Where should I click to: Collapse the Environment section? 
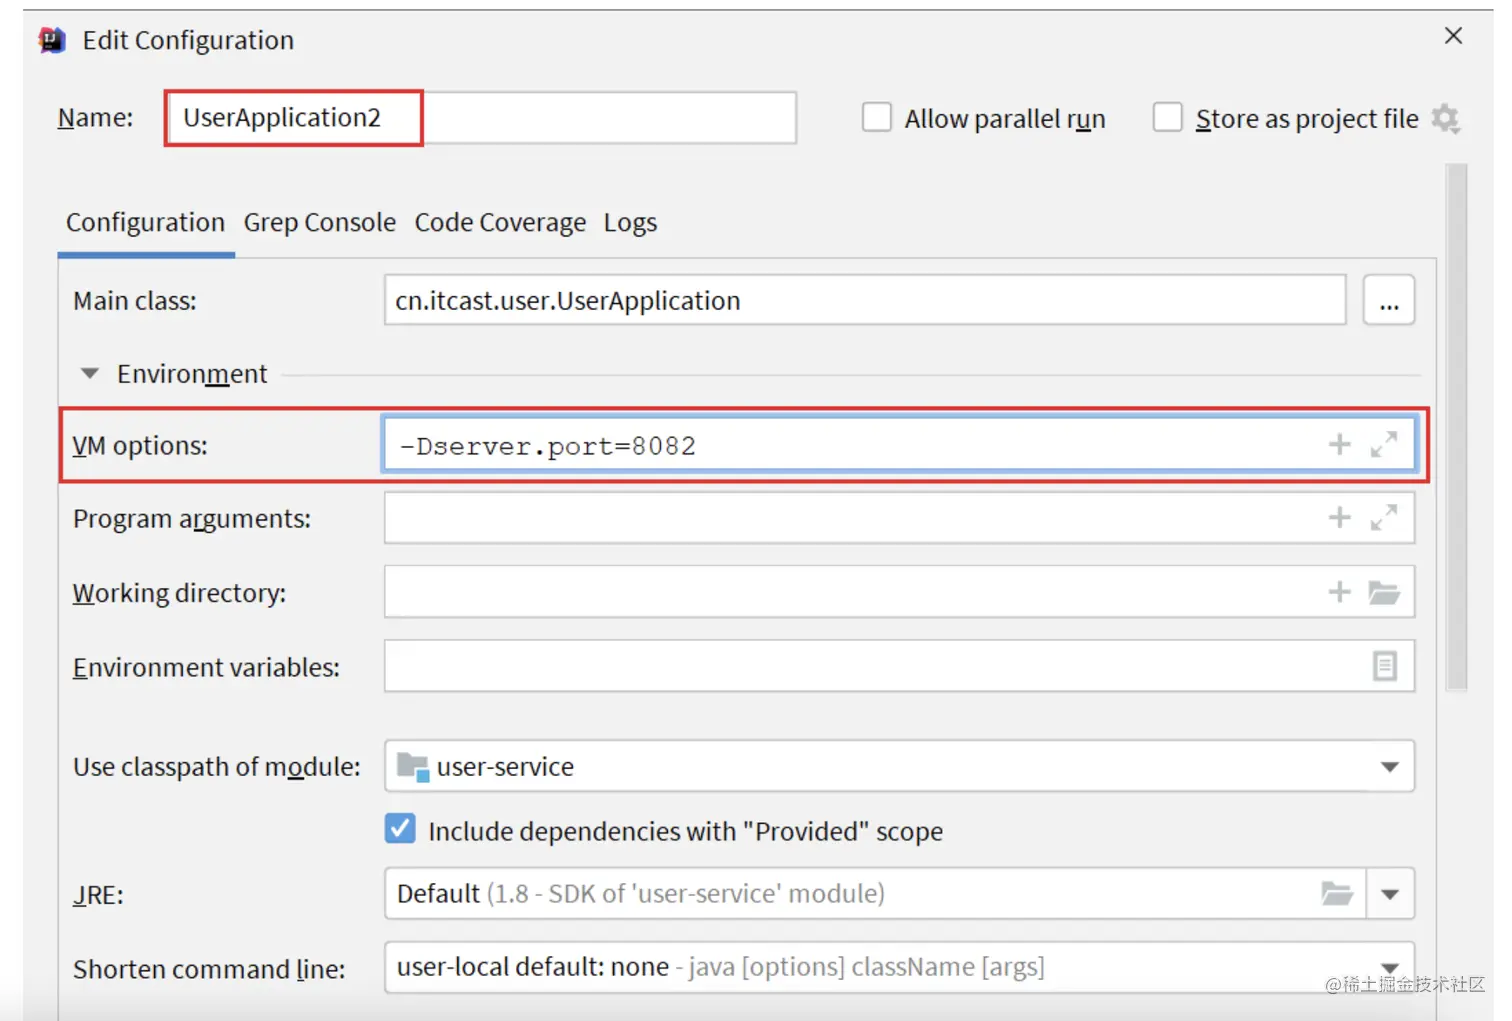[x=90, y=374]
